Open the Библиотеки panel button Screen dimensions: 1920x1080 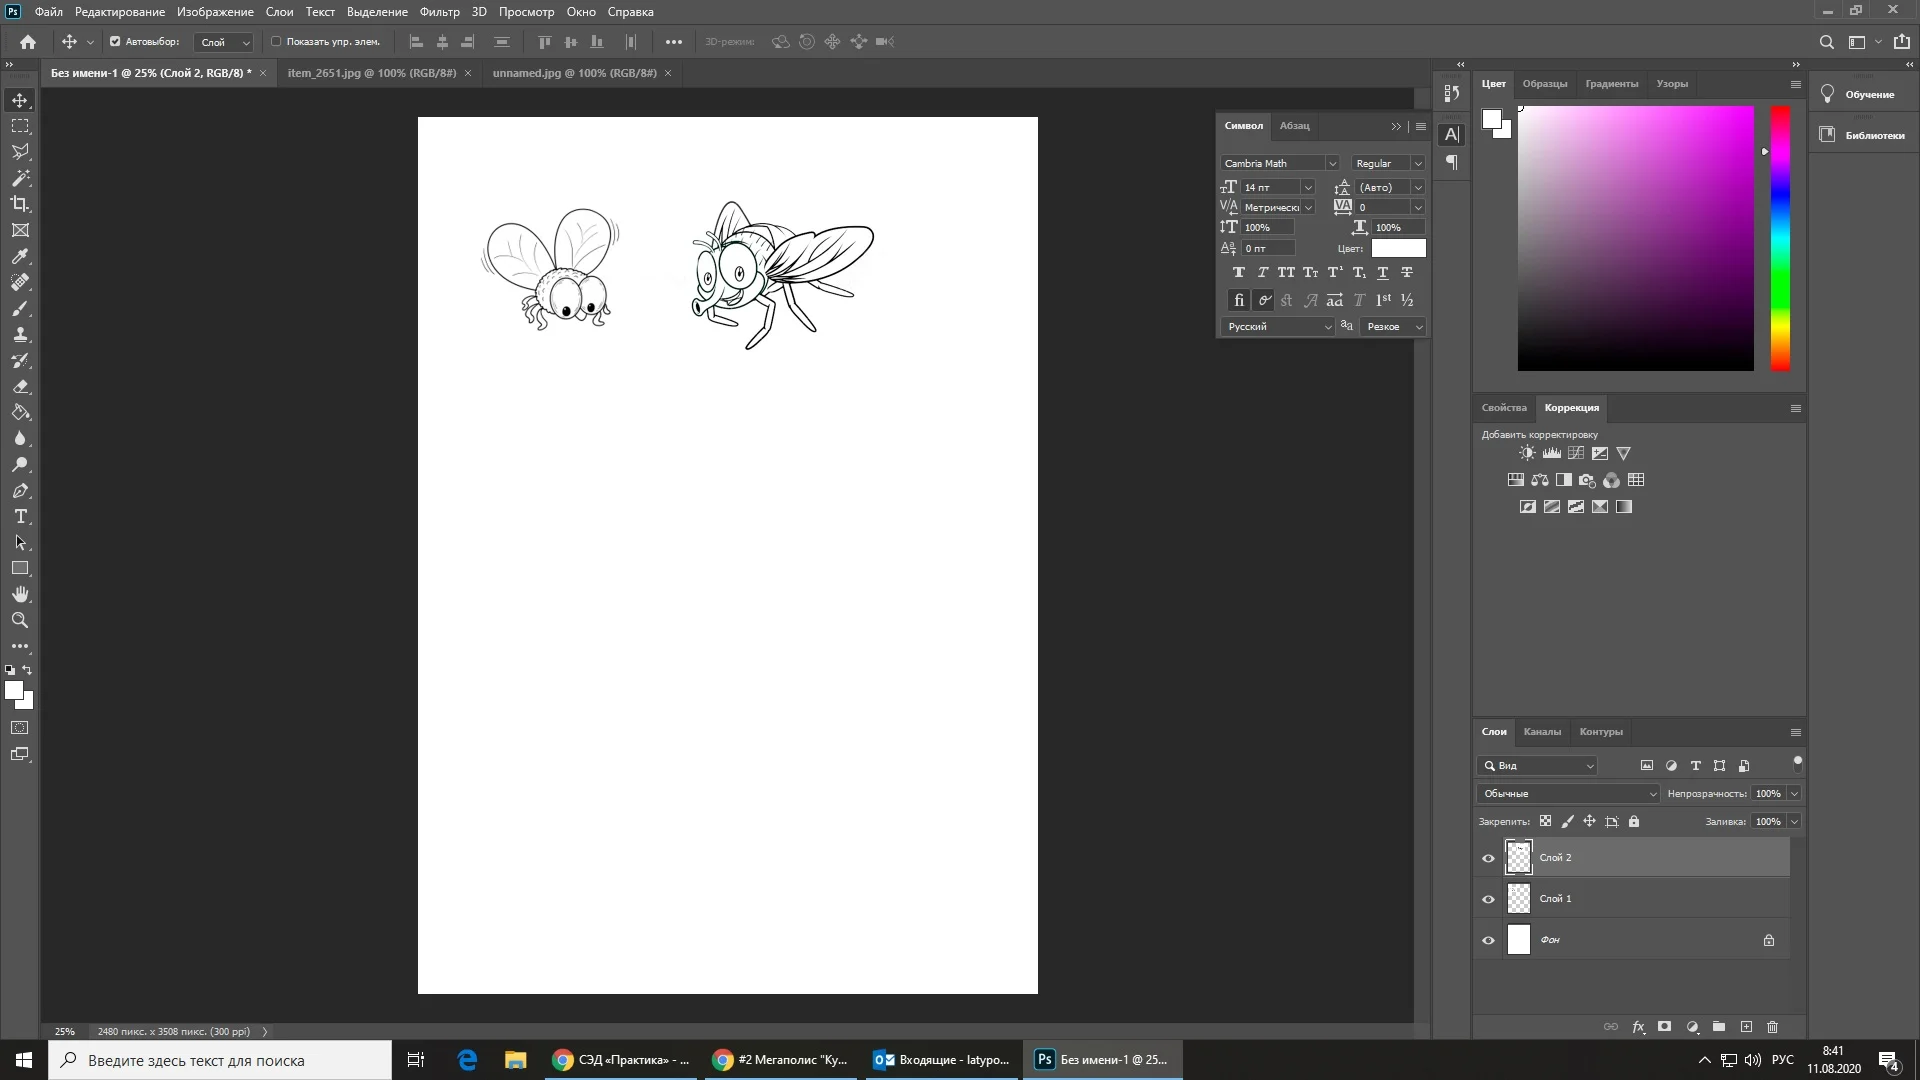(x=1864, y=135)
